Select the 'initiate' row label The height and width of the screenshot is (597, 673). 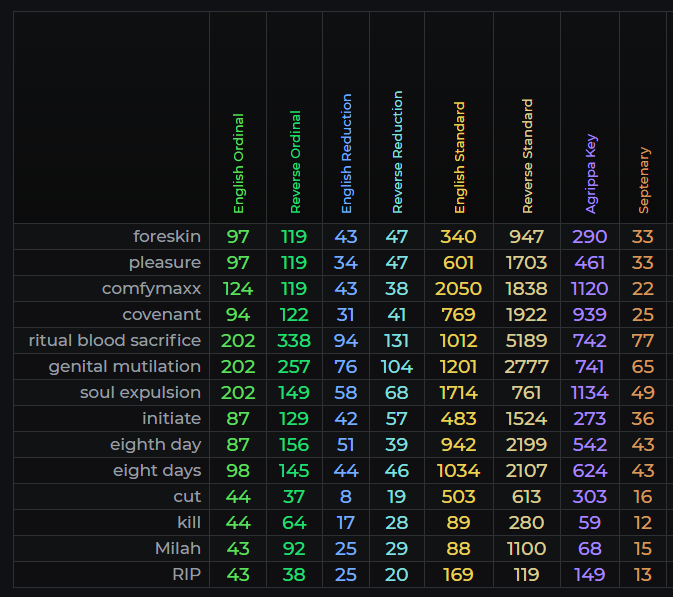pyautogui.click(x=172, y=418)
